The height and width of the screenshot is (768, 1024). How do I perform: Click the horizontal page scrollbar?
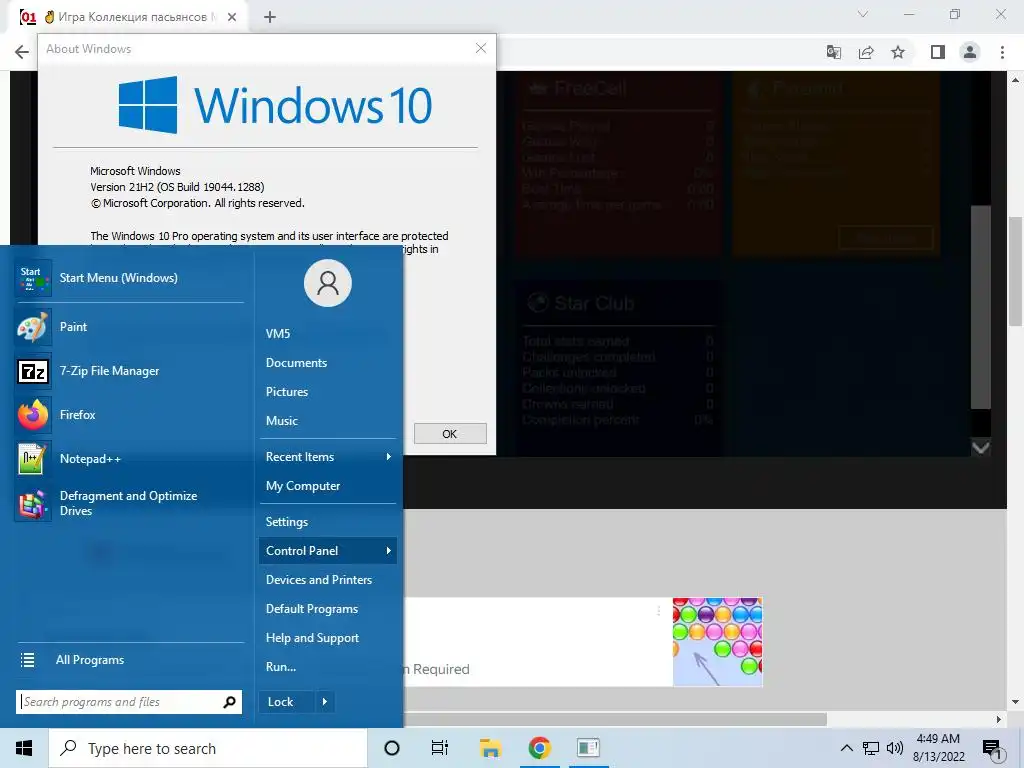pos(615,719)
